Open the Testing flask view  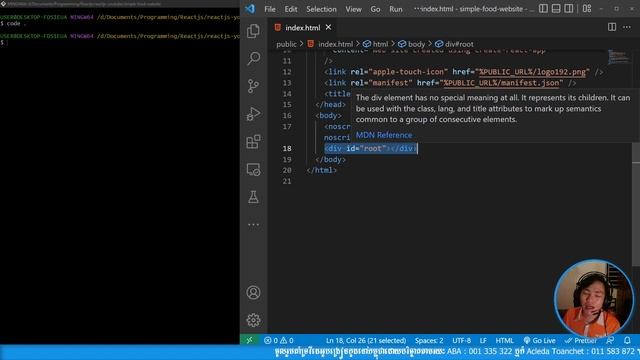click(x=253, y=197)
